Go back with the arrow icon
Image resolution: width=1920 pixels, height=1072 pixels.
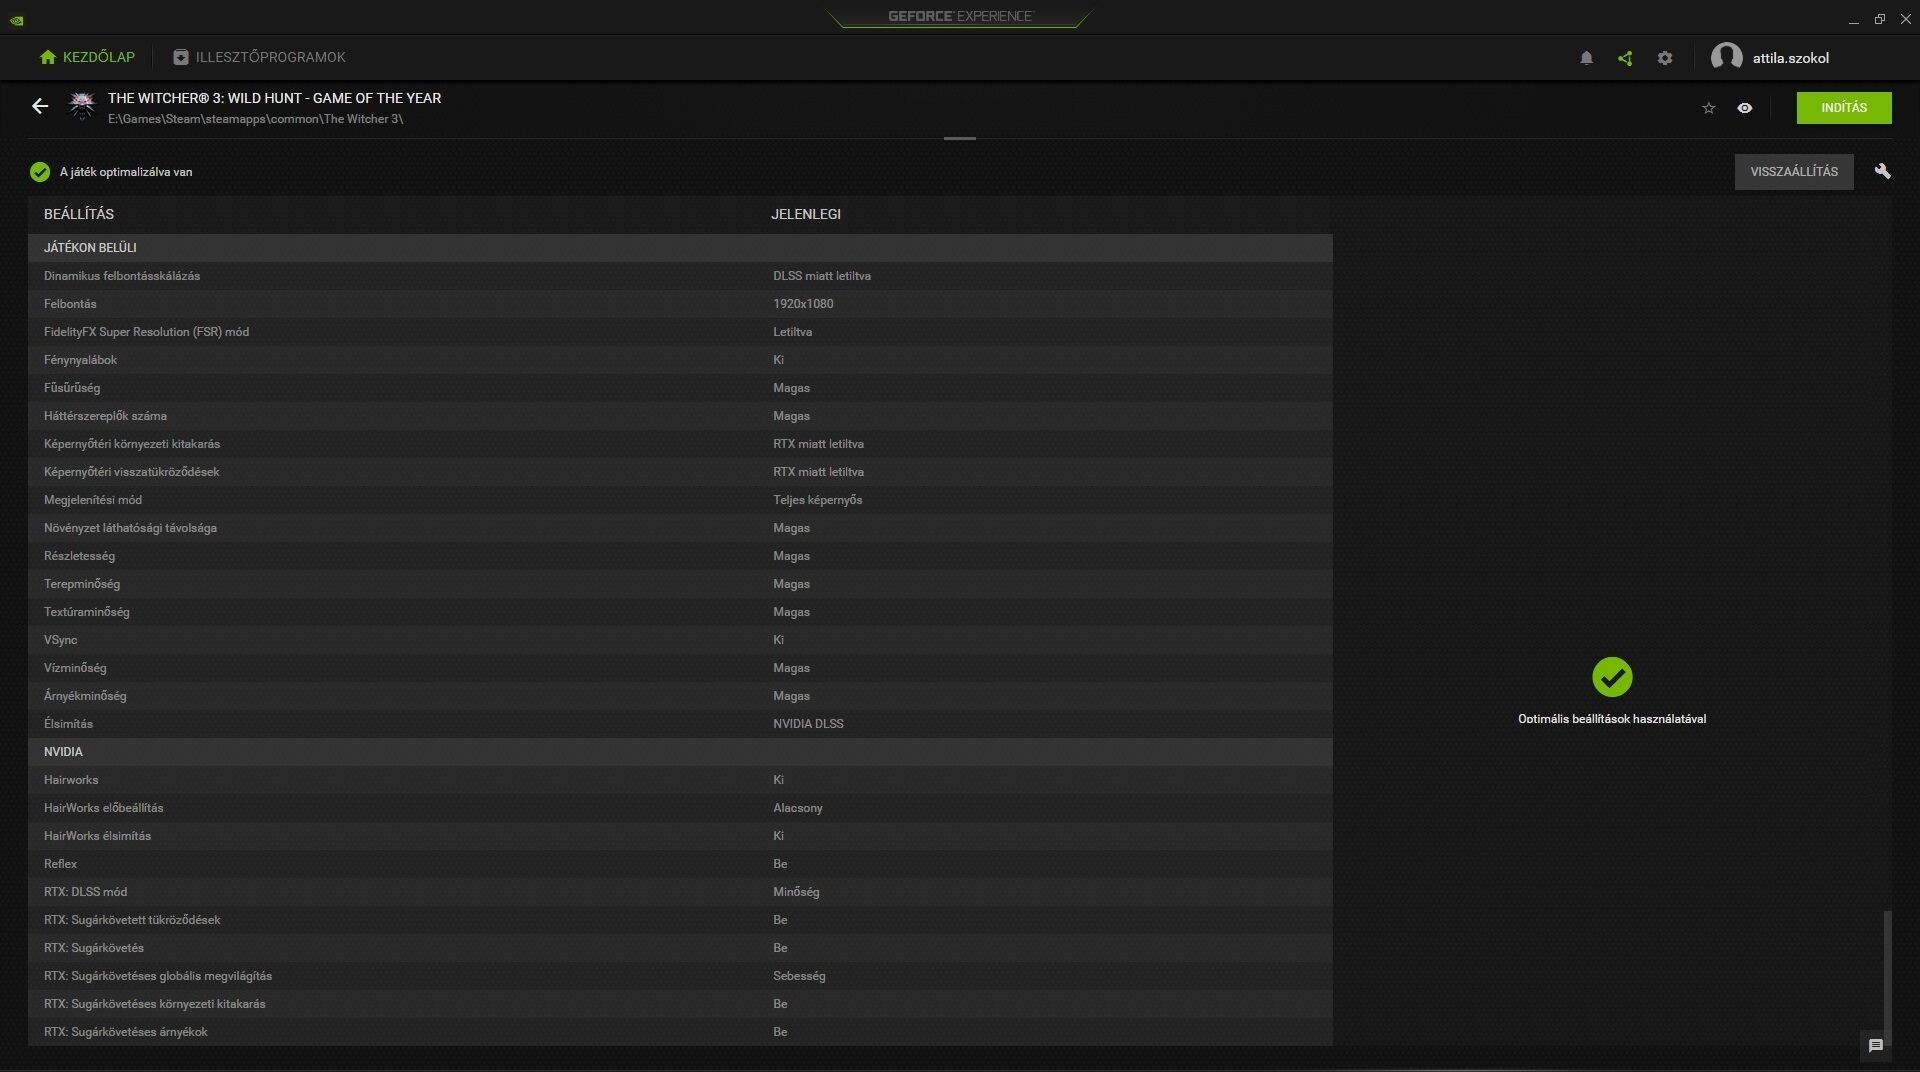[40, 106]
